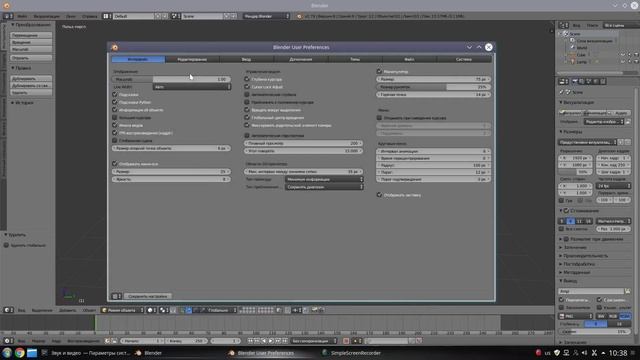Open the render engine dropdown in top bar

[x=266, y=16]
